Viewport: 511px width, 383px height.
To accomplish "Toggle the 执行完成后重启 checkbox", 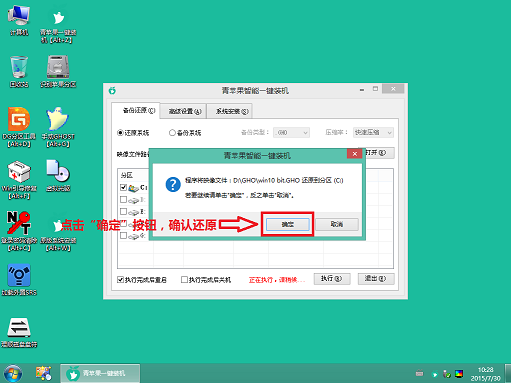I will pos(120,280).
